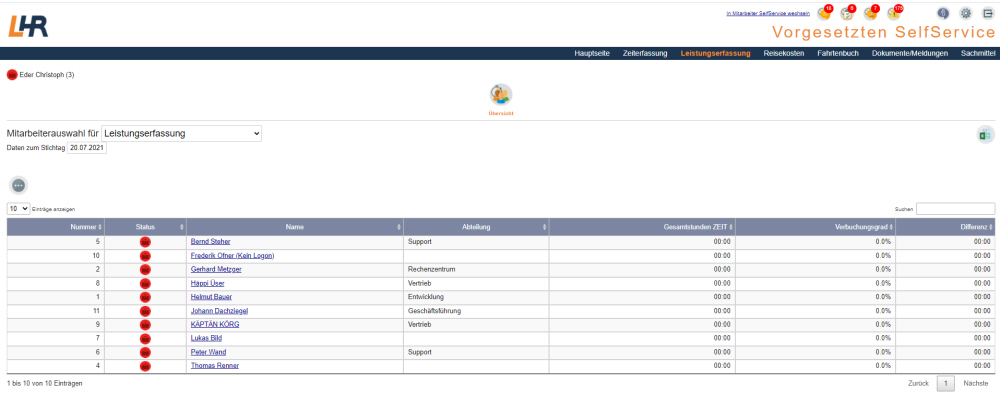This screenshot has height=394, width=1000.
Task: Click status icon in Peter Wand row
Action: pyautogui.click(x=145, y=353)
